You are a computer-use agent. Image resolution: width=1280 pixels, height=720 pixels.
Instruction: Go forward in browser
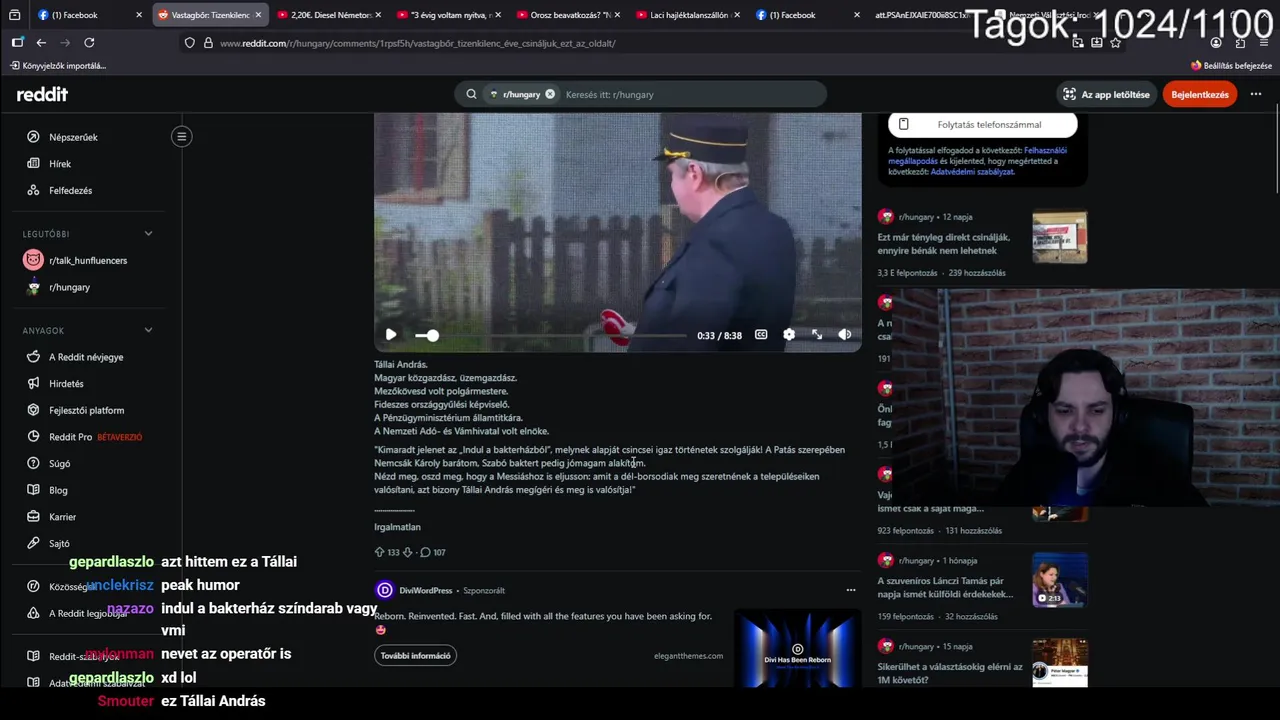pos(65,43)
